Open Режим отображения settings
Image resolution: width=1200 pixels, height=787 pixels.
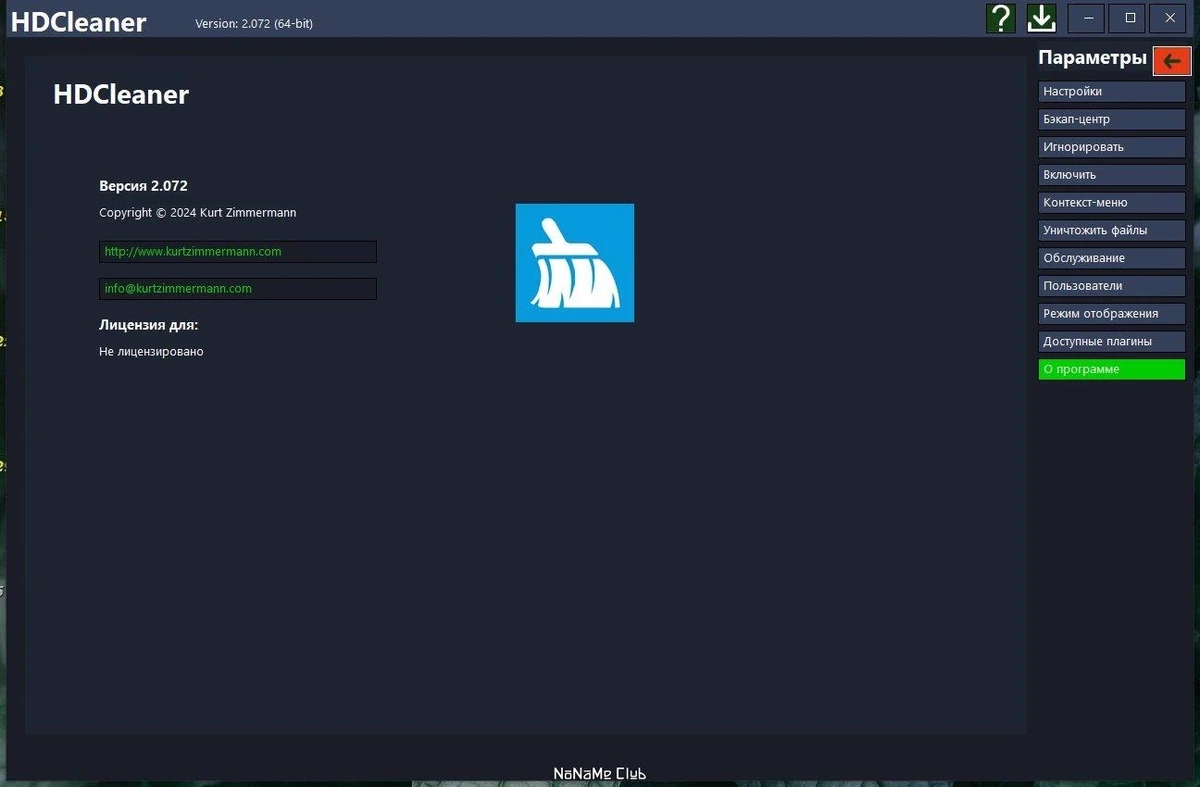click(x=1112, y=313)
